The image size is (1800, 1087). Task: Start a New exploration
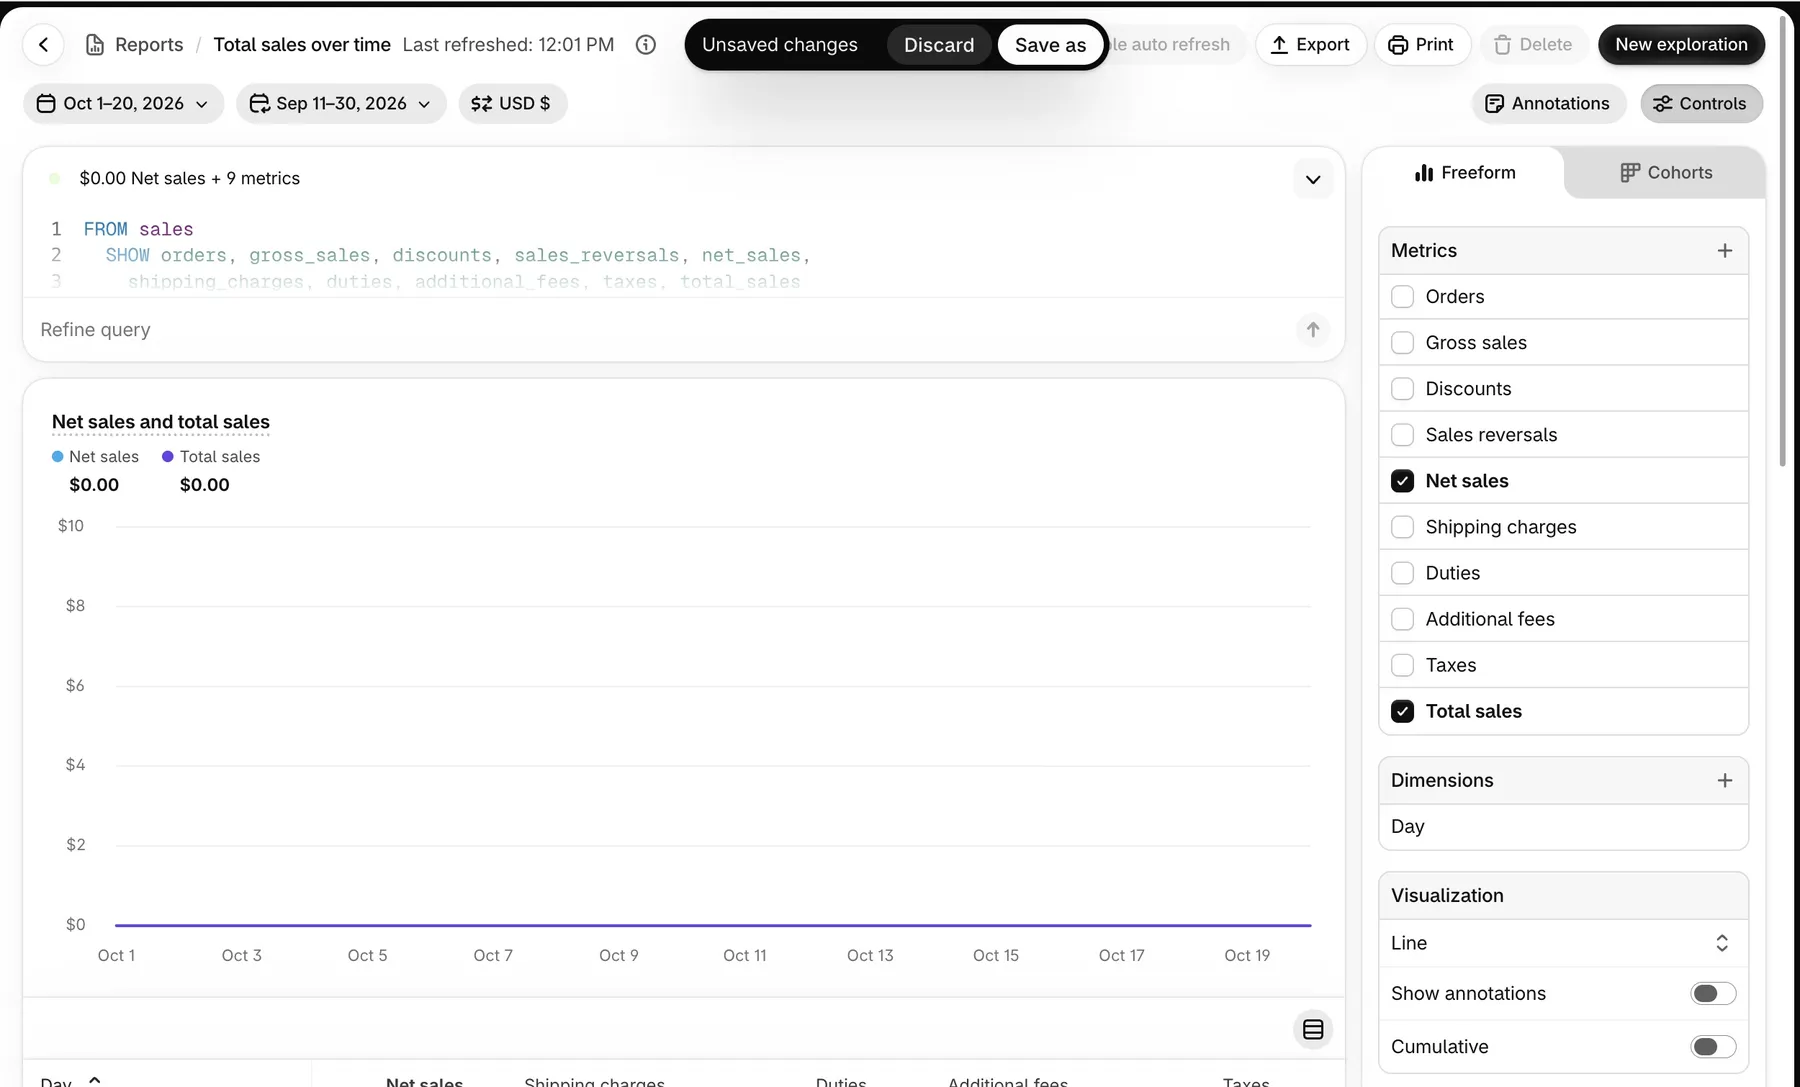click(x=1681, y=45)
